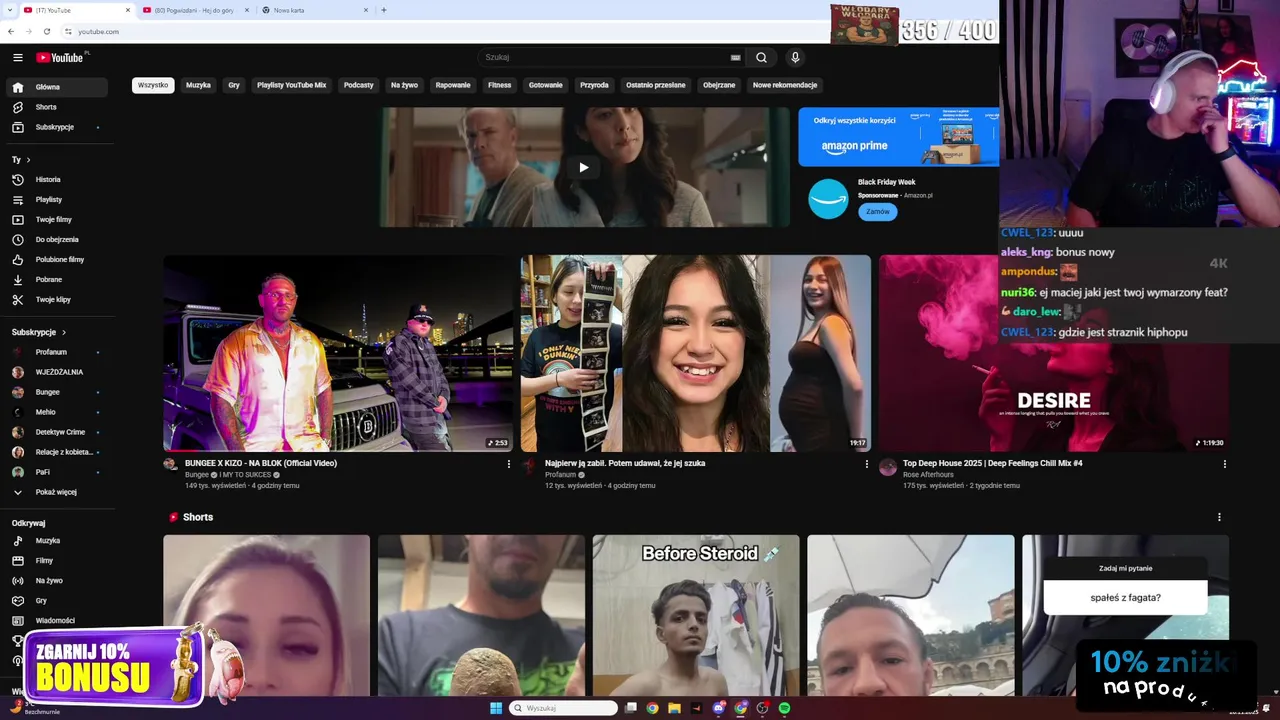Select the Podcasty filter chip
The image size is (1280, 720).
359,85
